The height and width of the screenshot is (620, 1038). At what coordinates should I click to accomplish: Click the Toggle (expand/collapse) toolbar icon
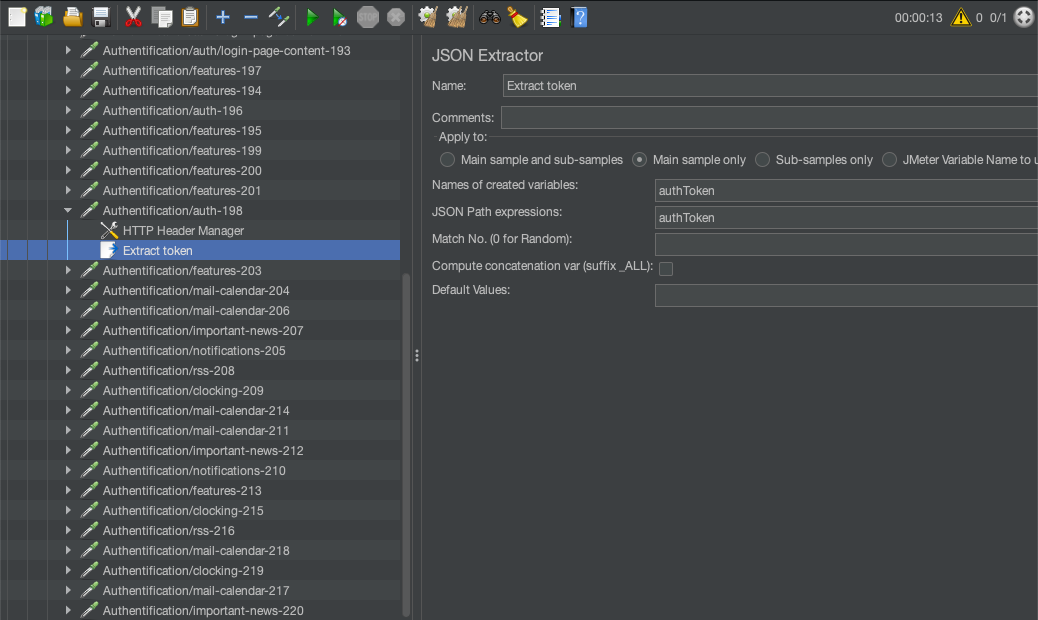pos(279,17)
